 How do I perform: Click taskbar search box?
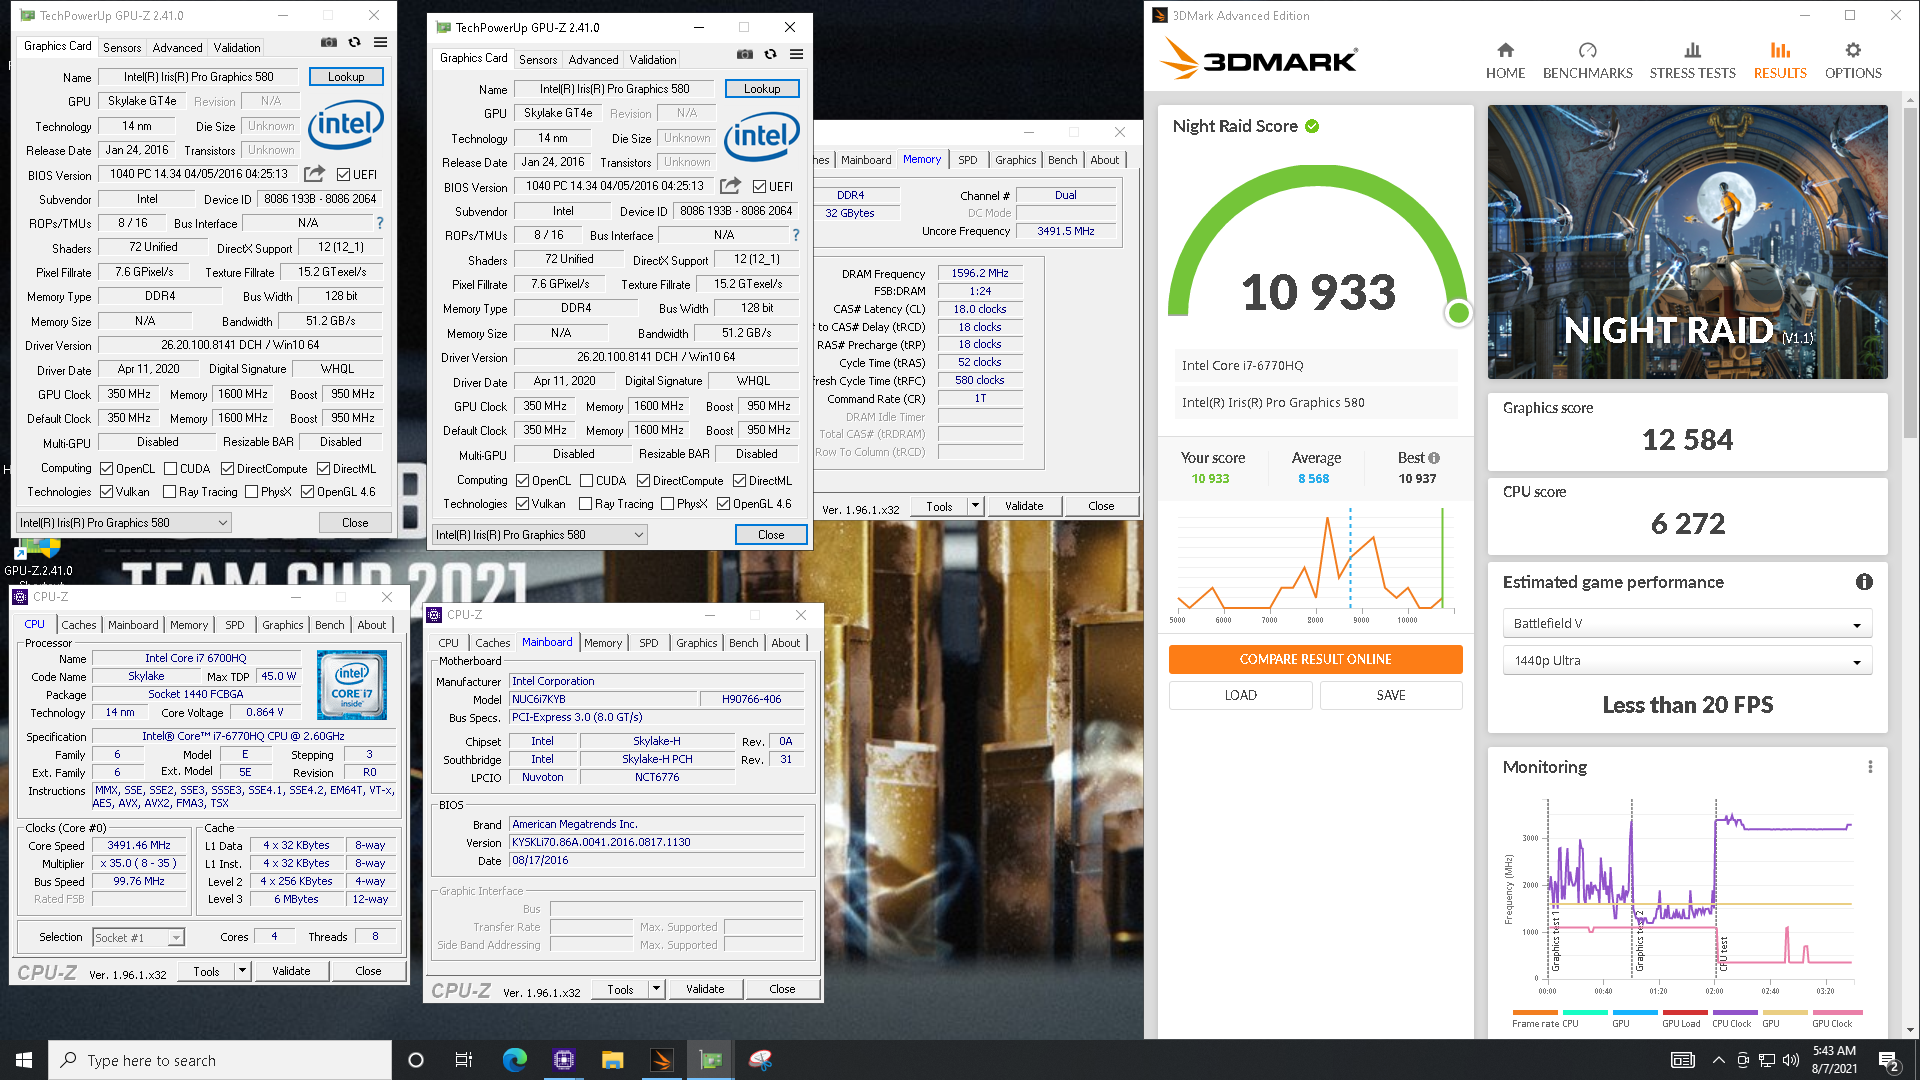pyautogui.click(x=220, y=1060)
